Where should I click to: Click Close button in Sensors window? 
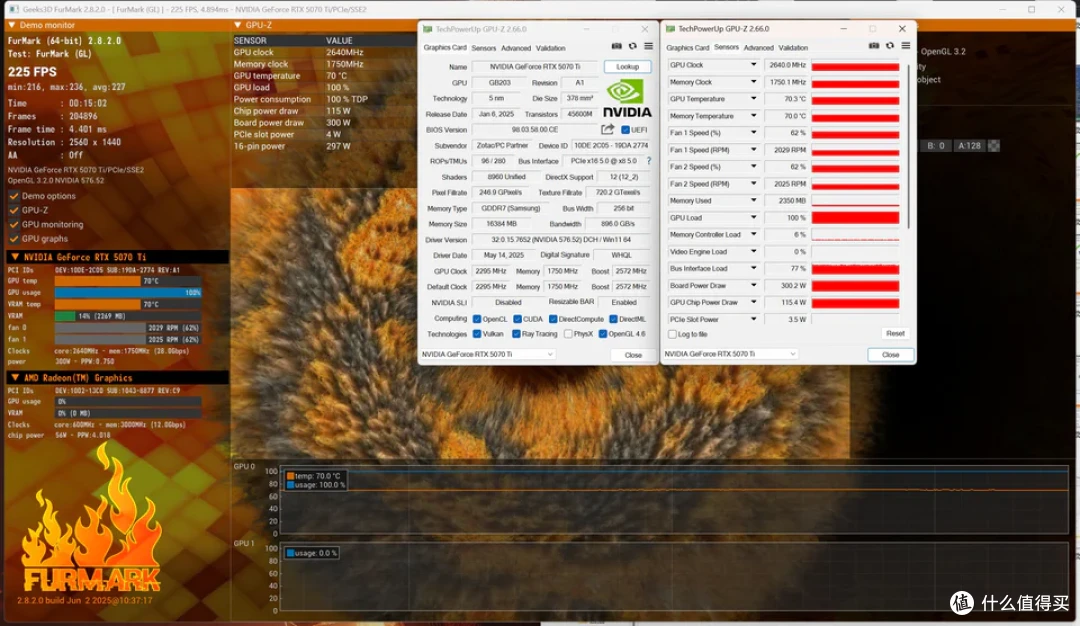tap(891, 355)
